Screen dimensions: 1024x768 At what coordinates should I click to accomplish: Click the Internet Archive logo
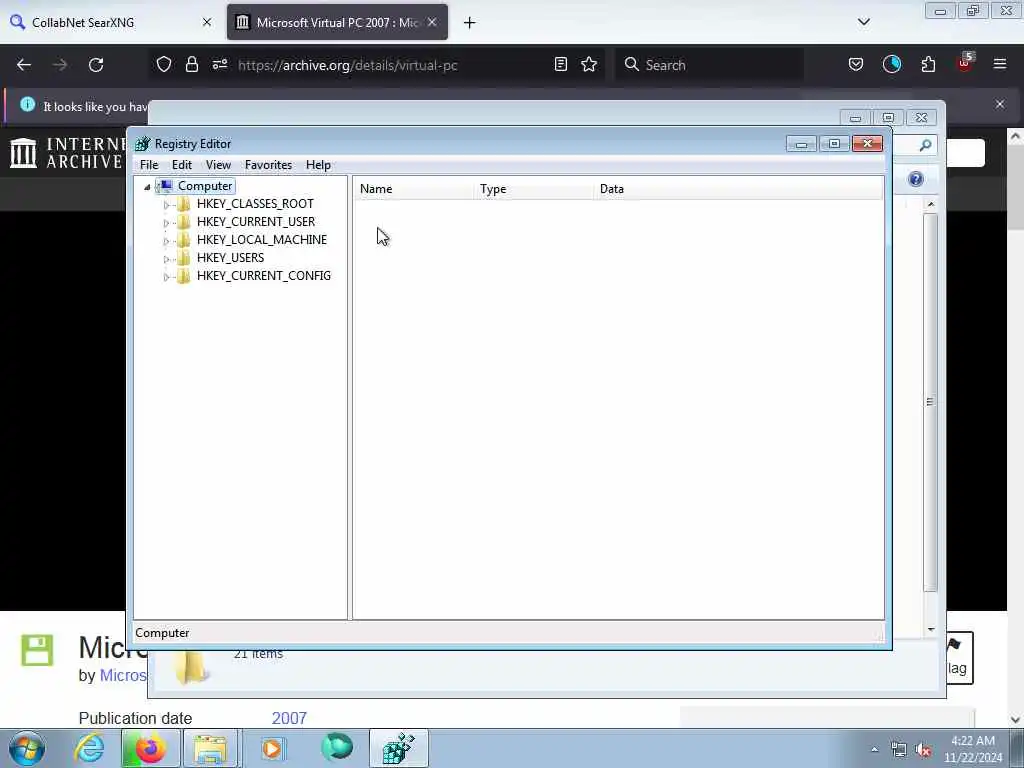[65, 153]
